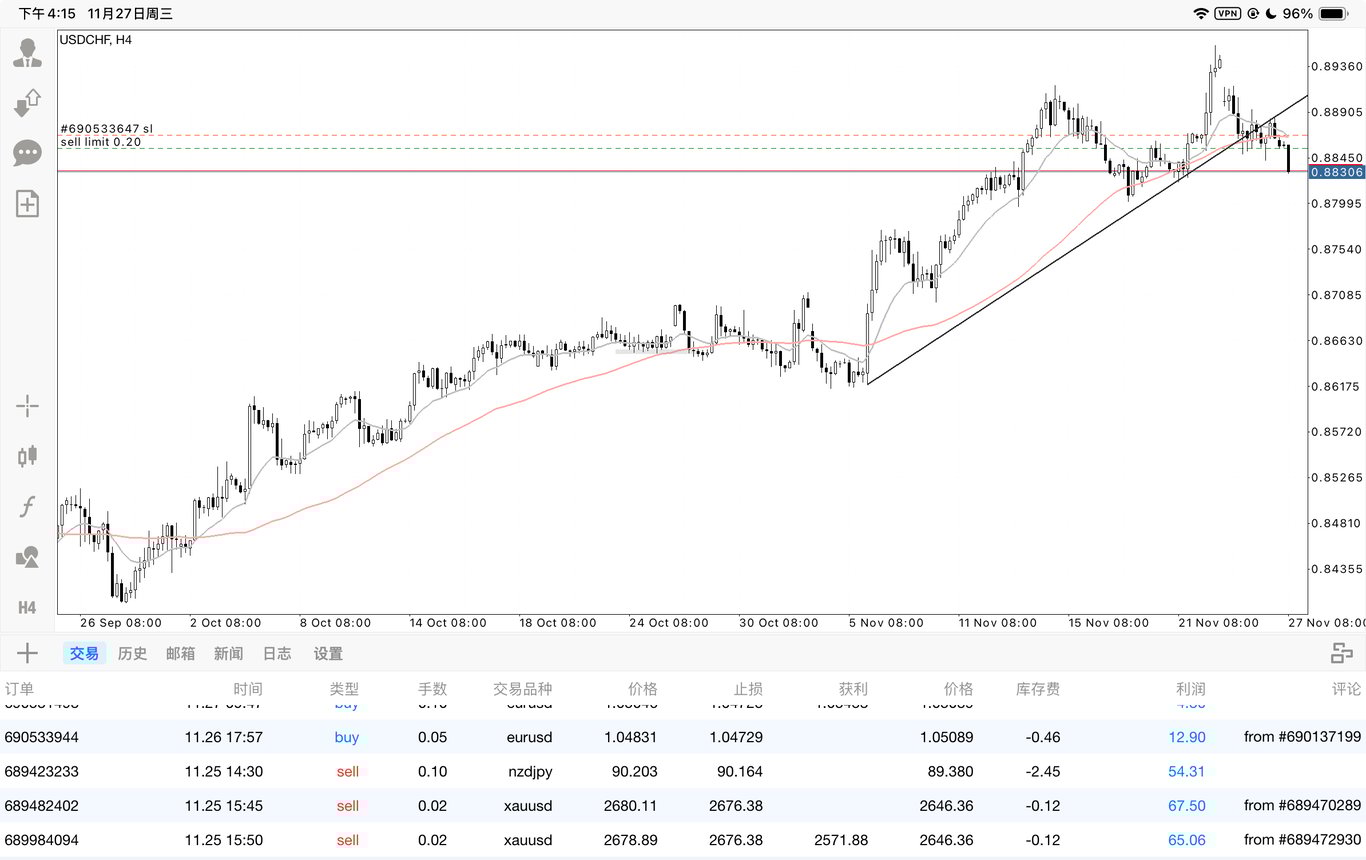
Task: Click the 交易品种 column header
Action: (x=522, y=689)
